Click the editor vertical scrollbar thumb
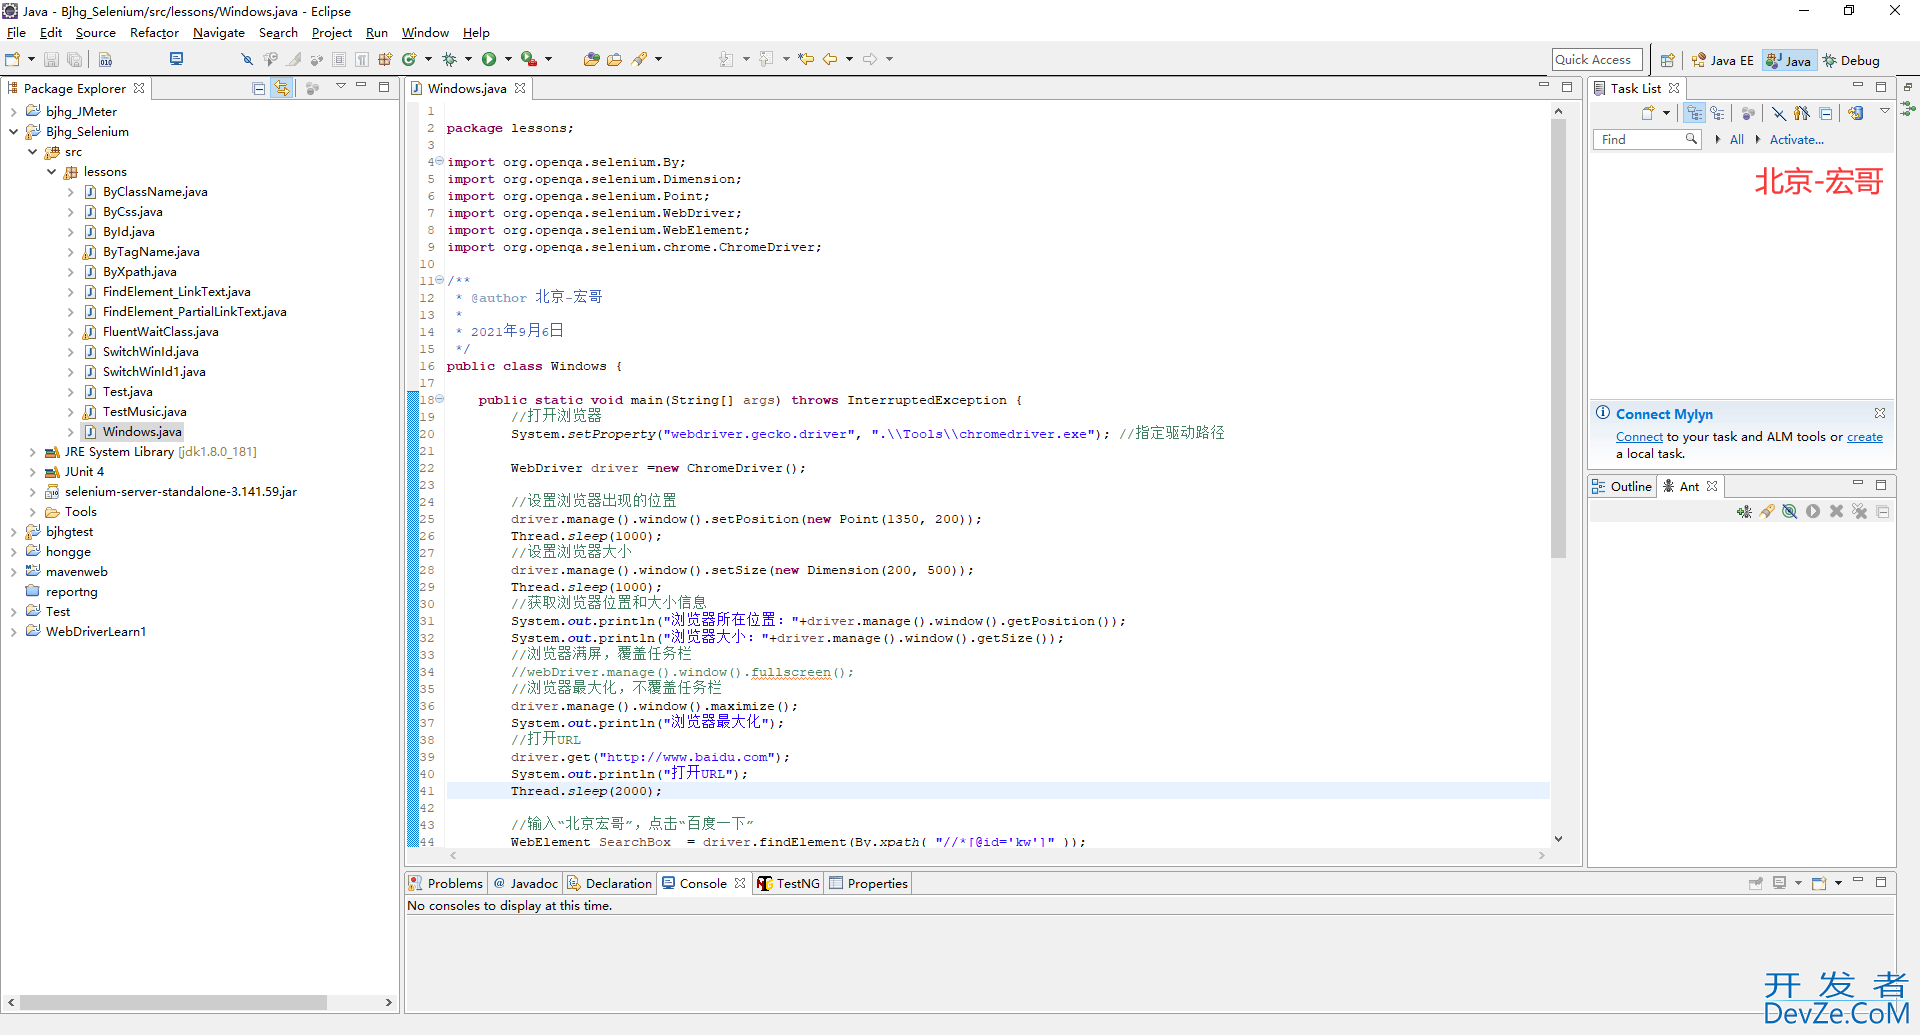The width and height of the screenshot is (1920, 1035). [x=1558, y=338]
